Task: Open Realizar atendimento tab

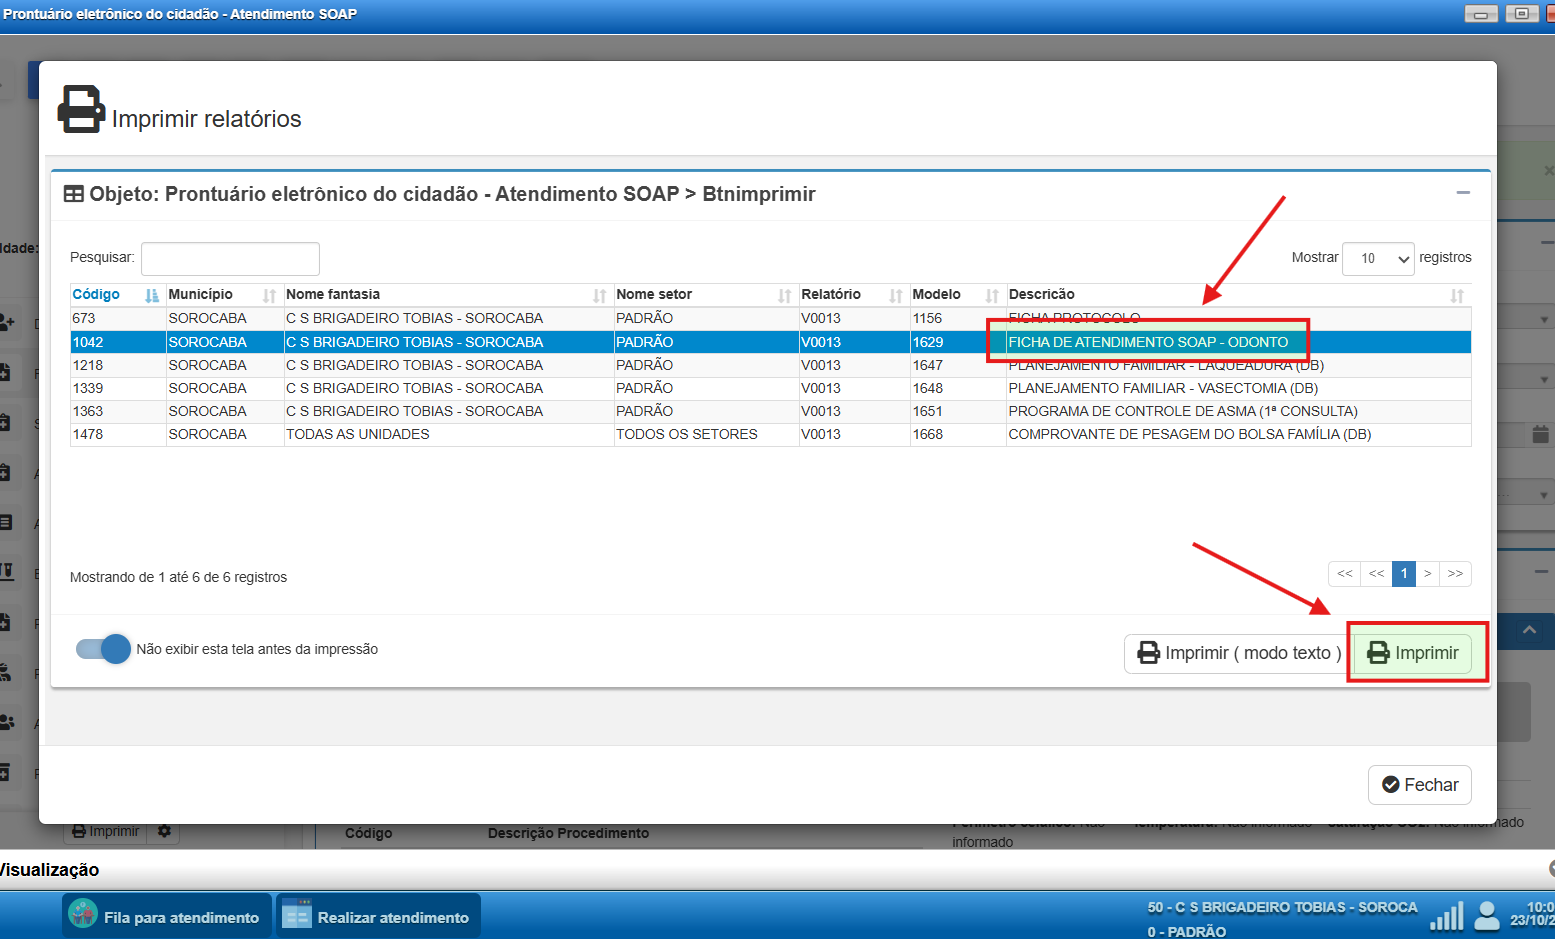Action: click(378, 916)
